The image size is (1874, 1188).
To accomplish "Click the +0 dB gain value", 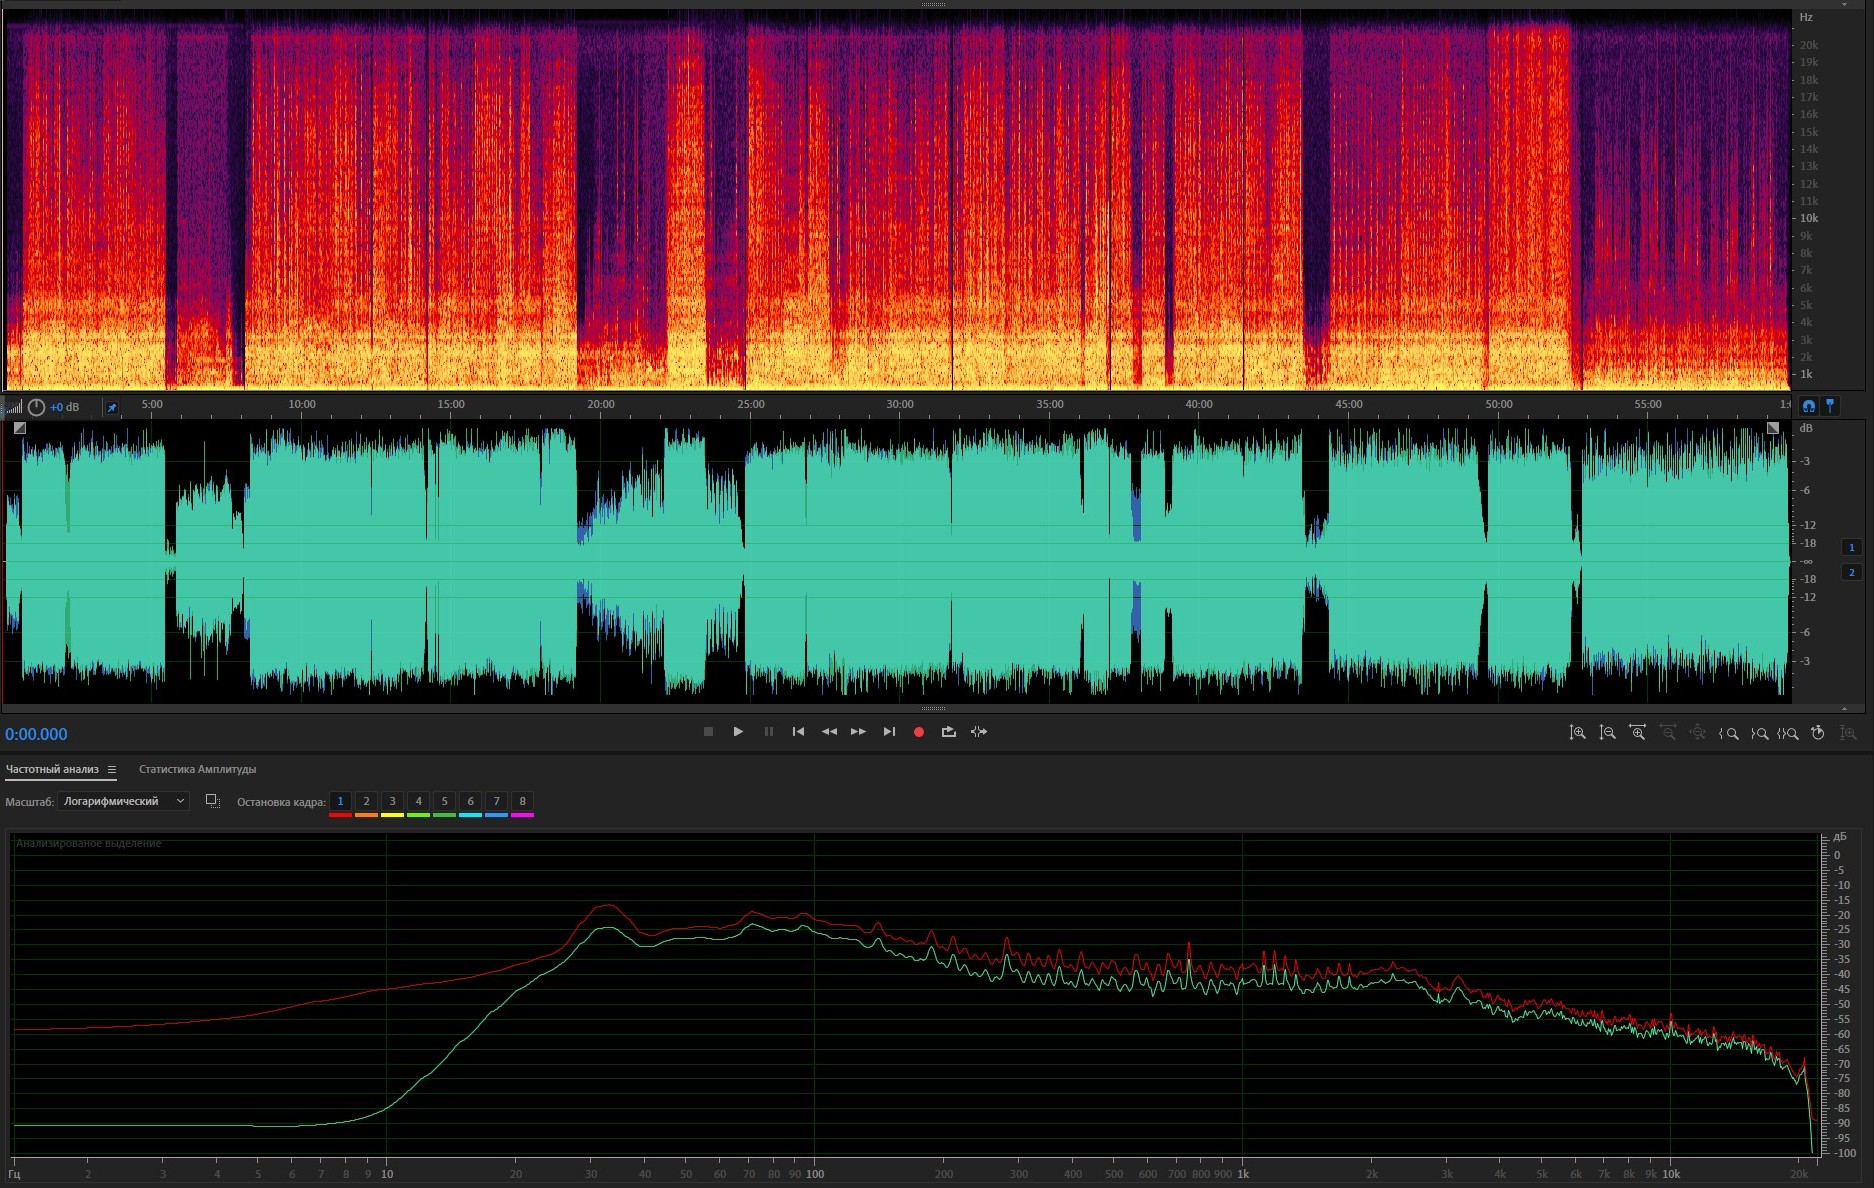I will [x=64, y=407].
